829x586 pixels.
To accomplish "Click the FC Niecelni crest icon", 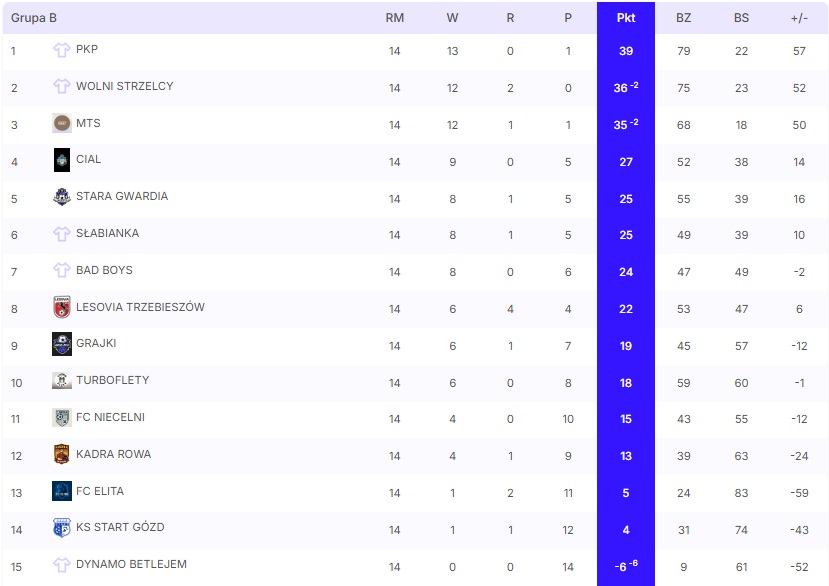I will 62,418.
